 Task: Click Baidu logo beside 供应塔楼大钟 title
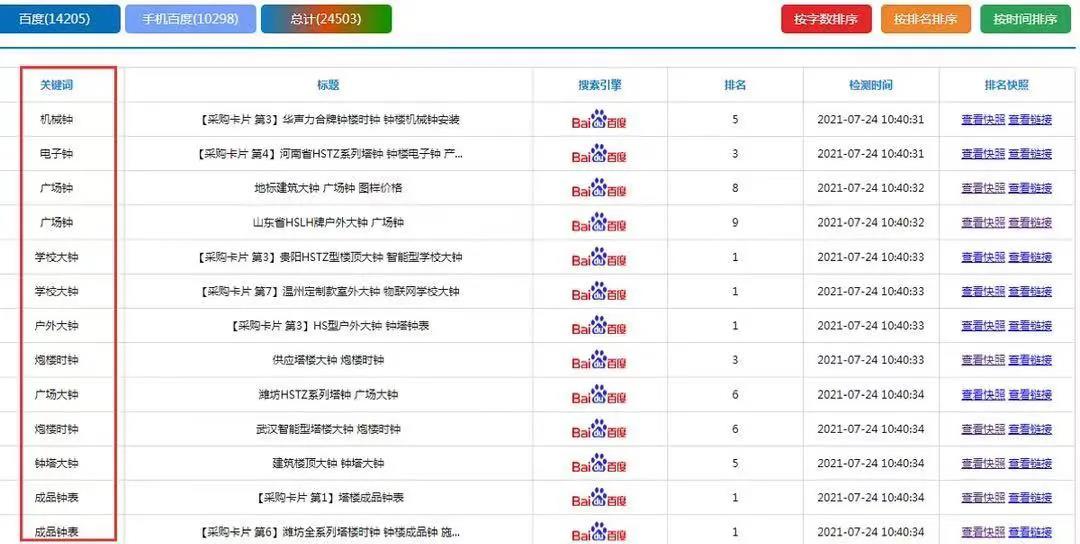pos(599,360)
